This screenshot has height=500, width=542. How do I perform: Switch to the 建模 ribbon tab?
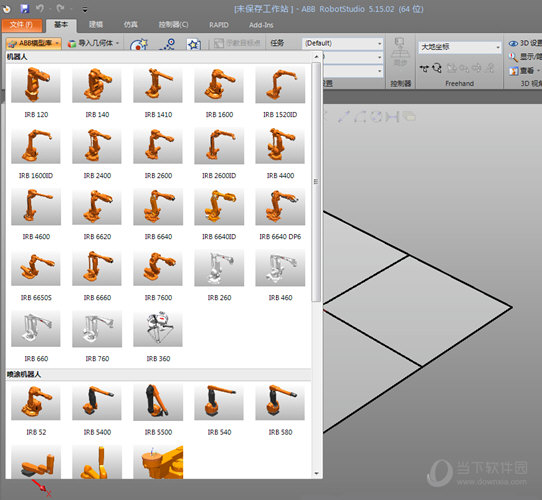pos(96,25)
